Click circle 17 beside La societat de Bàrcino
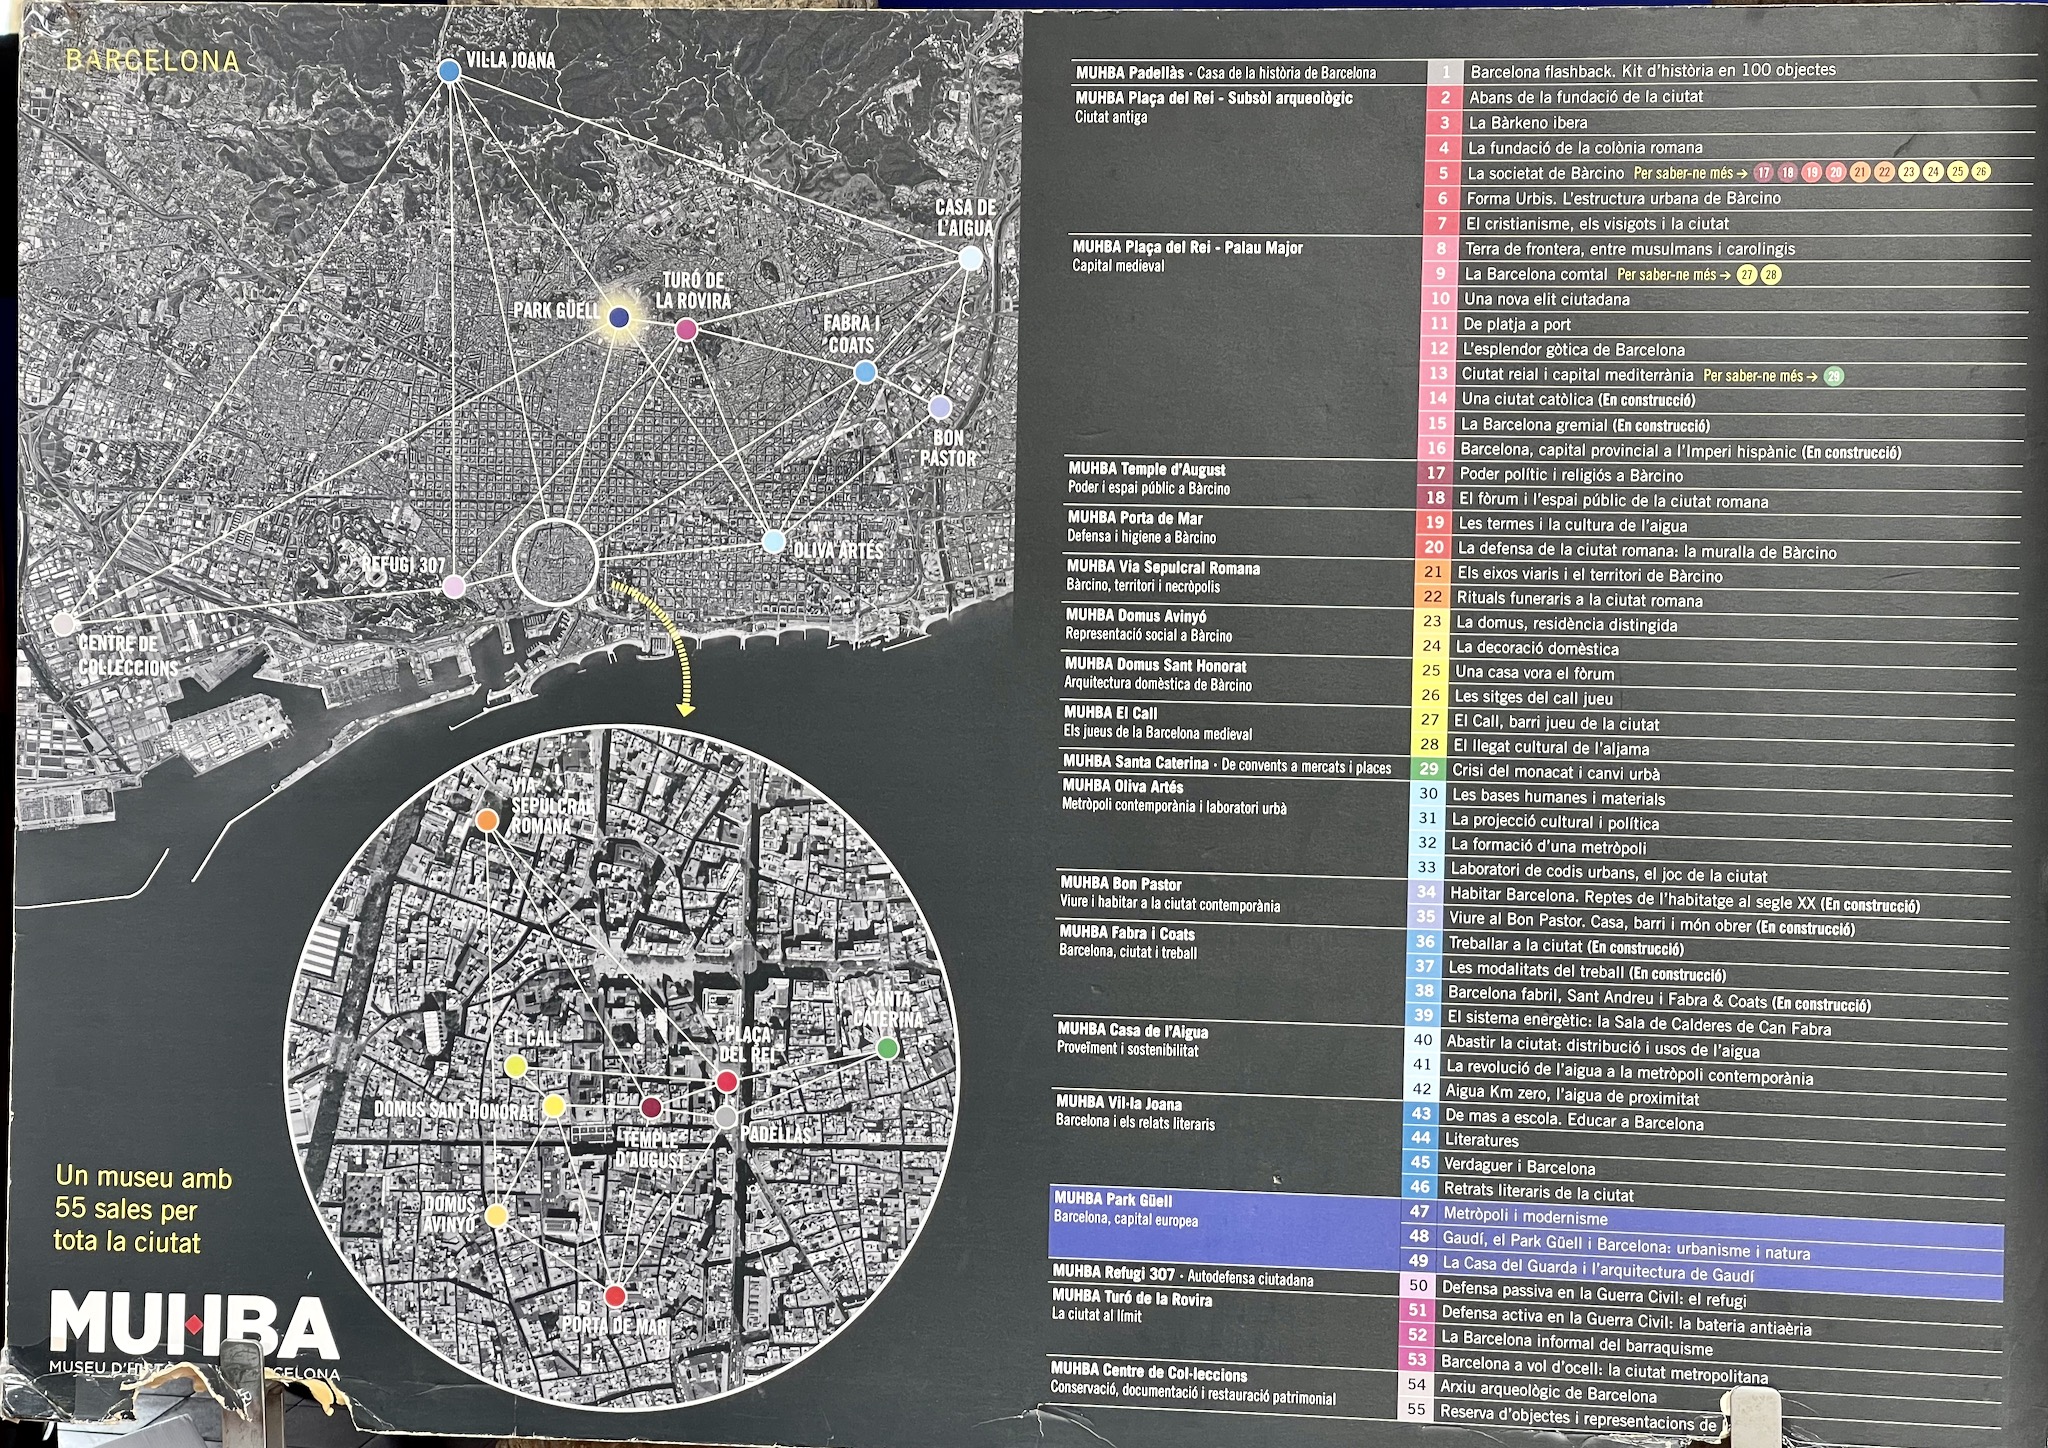Image resolution: width=2048 pixels, height=1448 pixels. (x=1764, y=173)
